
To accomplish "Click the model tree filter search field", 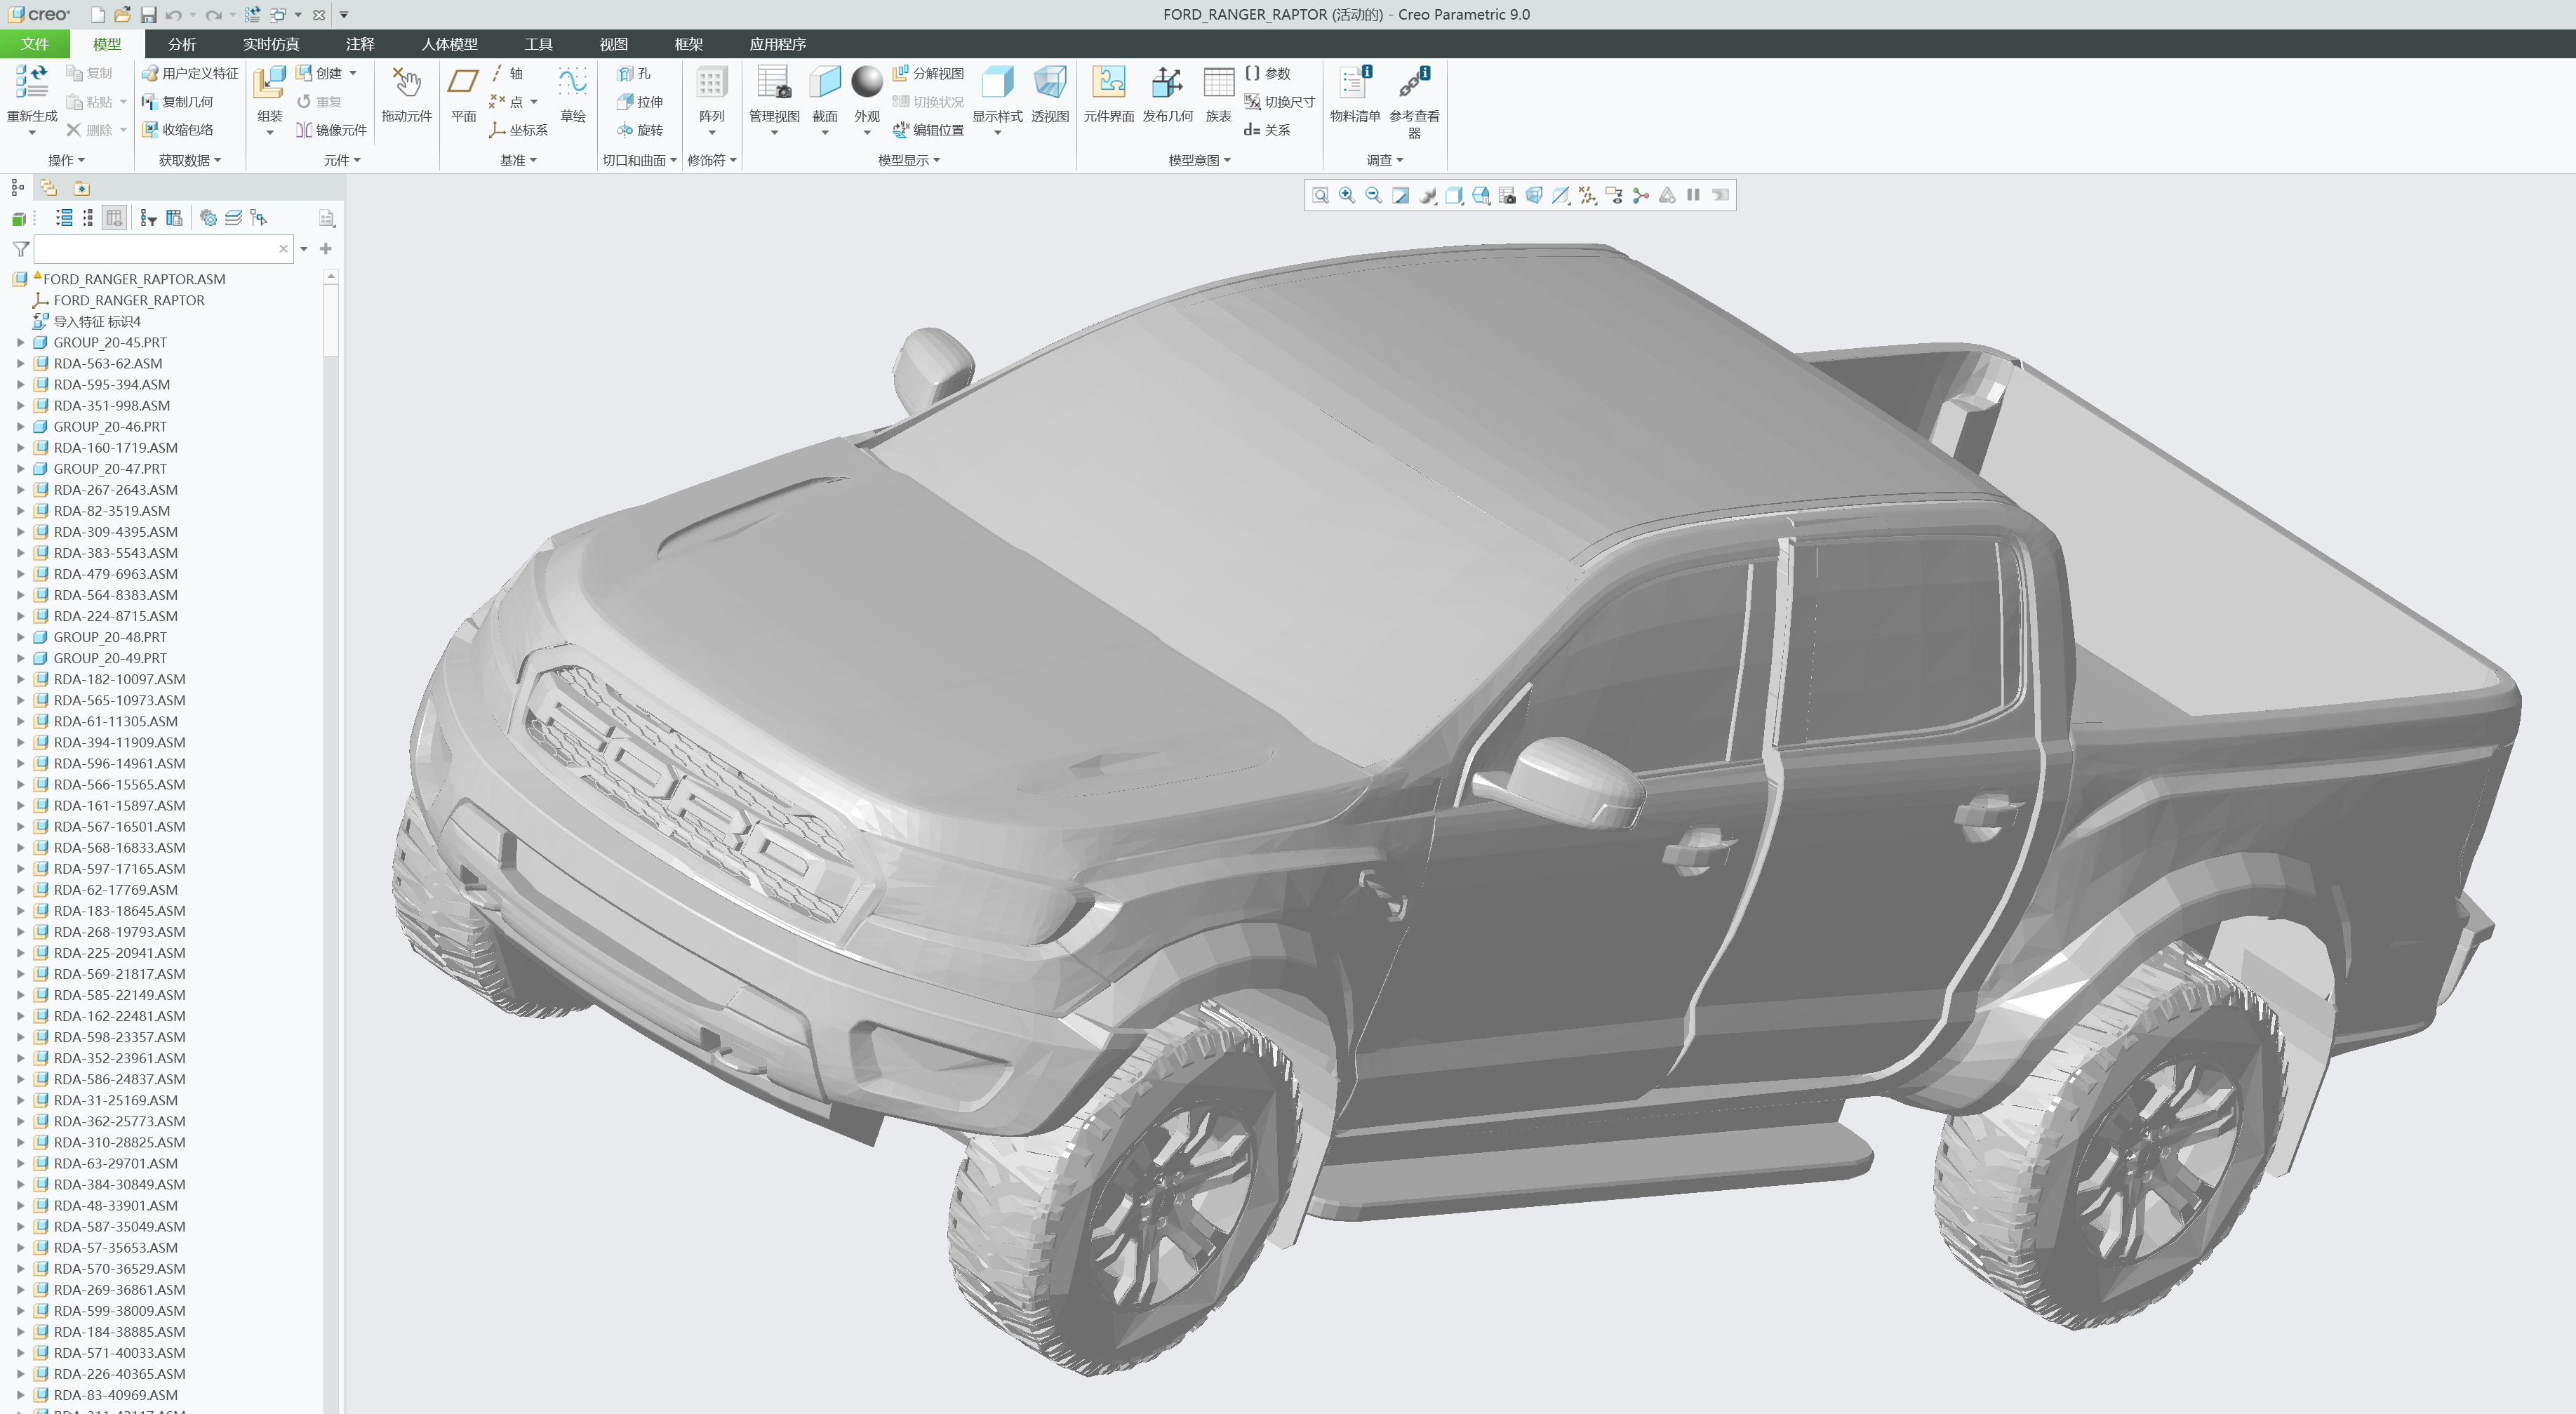I will (x=155, y=249).
